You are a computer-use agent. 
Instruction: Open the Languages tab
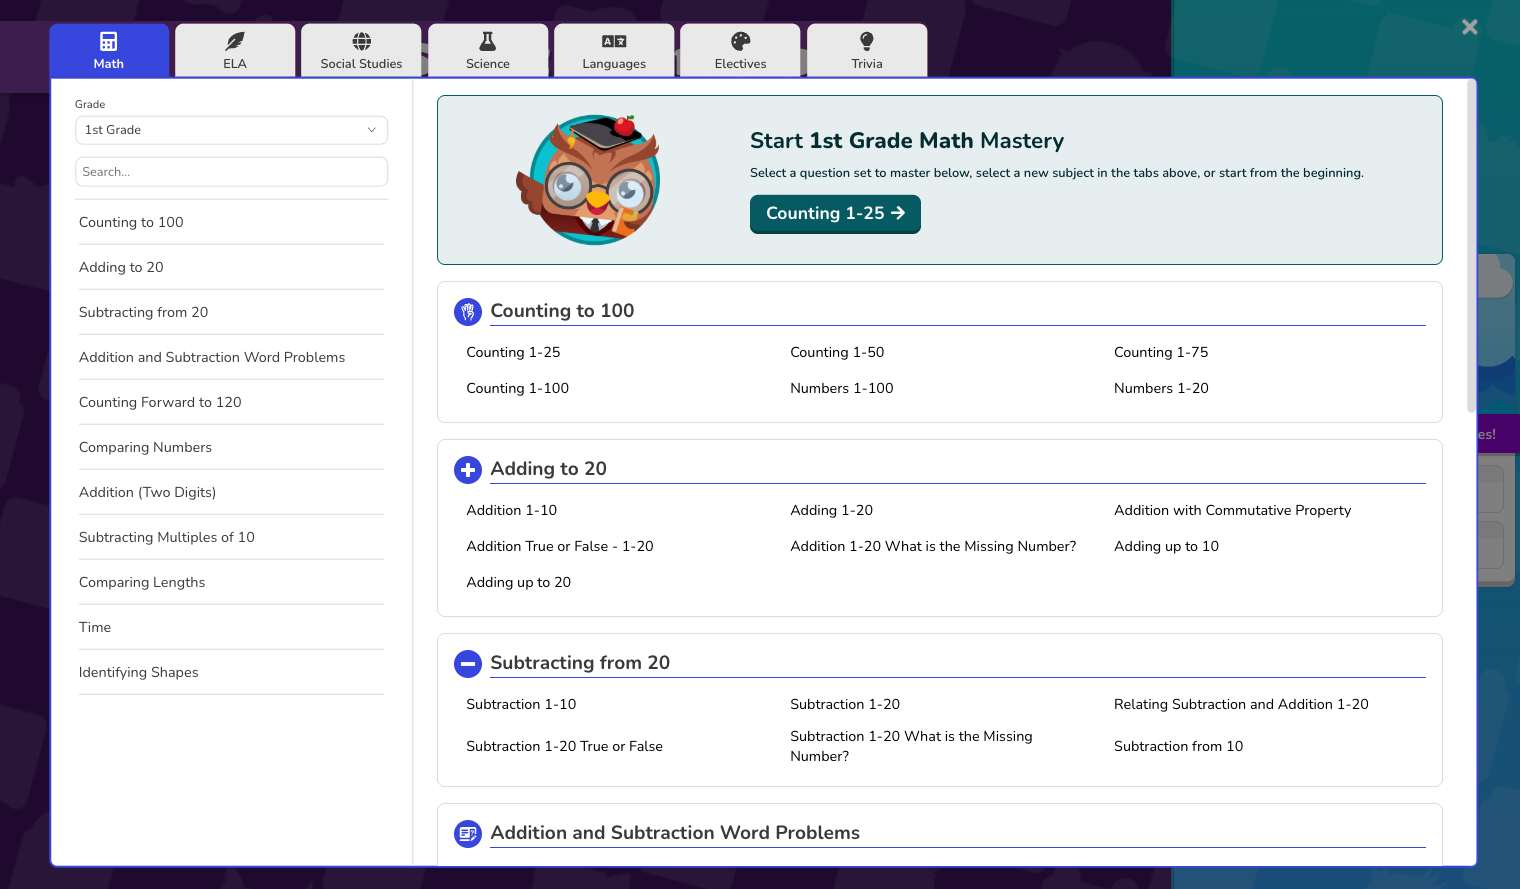click(614, 50)
